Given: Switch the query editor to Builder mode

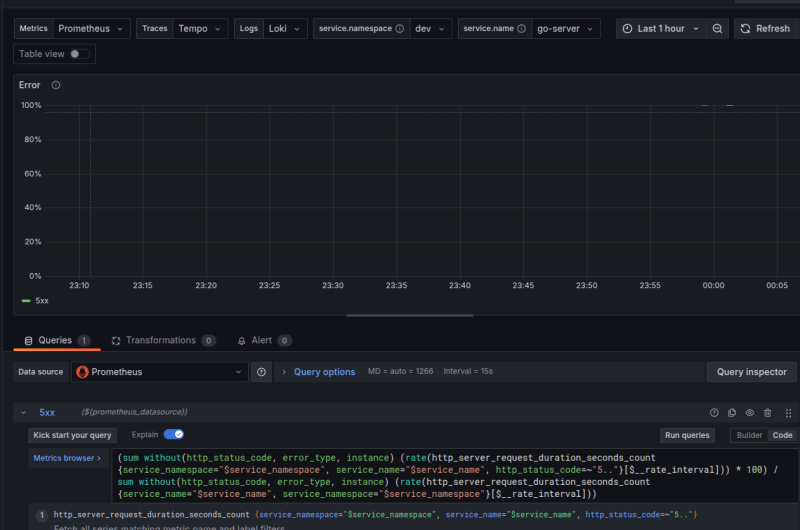Looking at the screenshot, I should 748,435.
